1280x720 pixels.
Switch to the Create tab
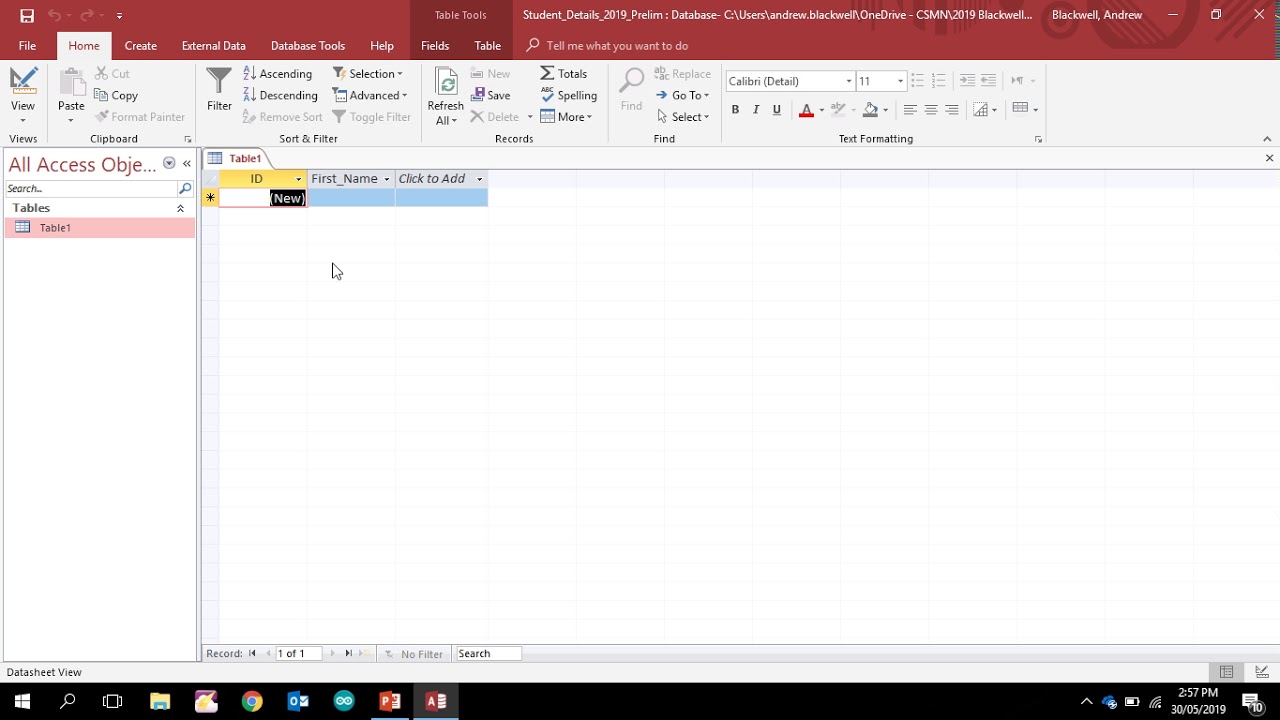(x=140, y=45)
